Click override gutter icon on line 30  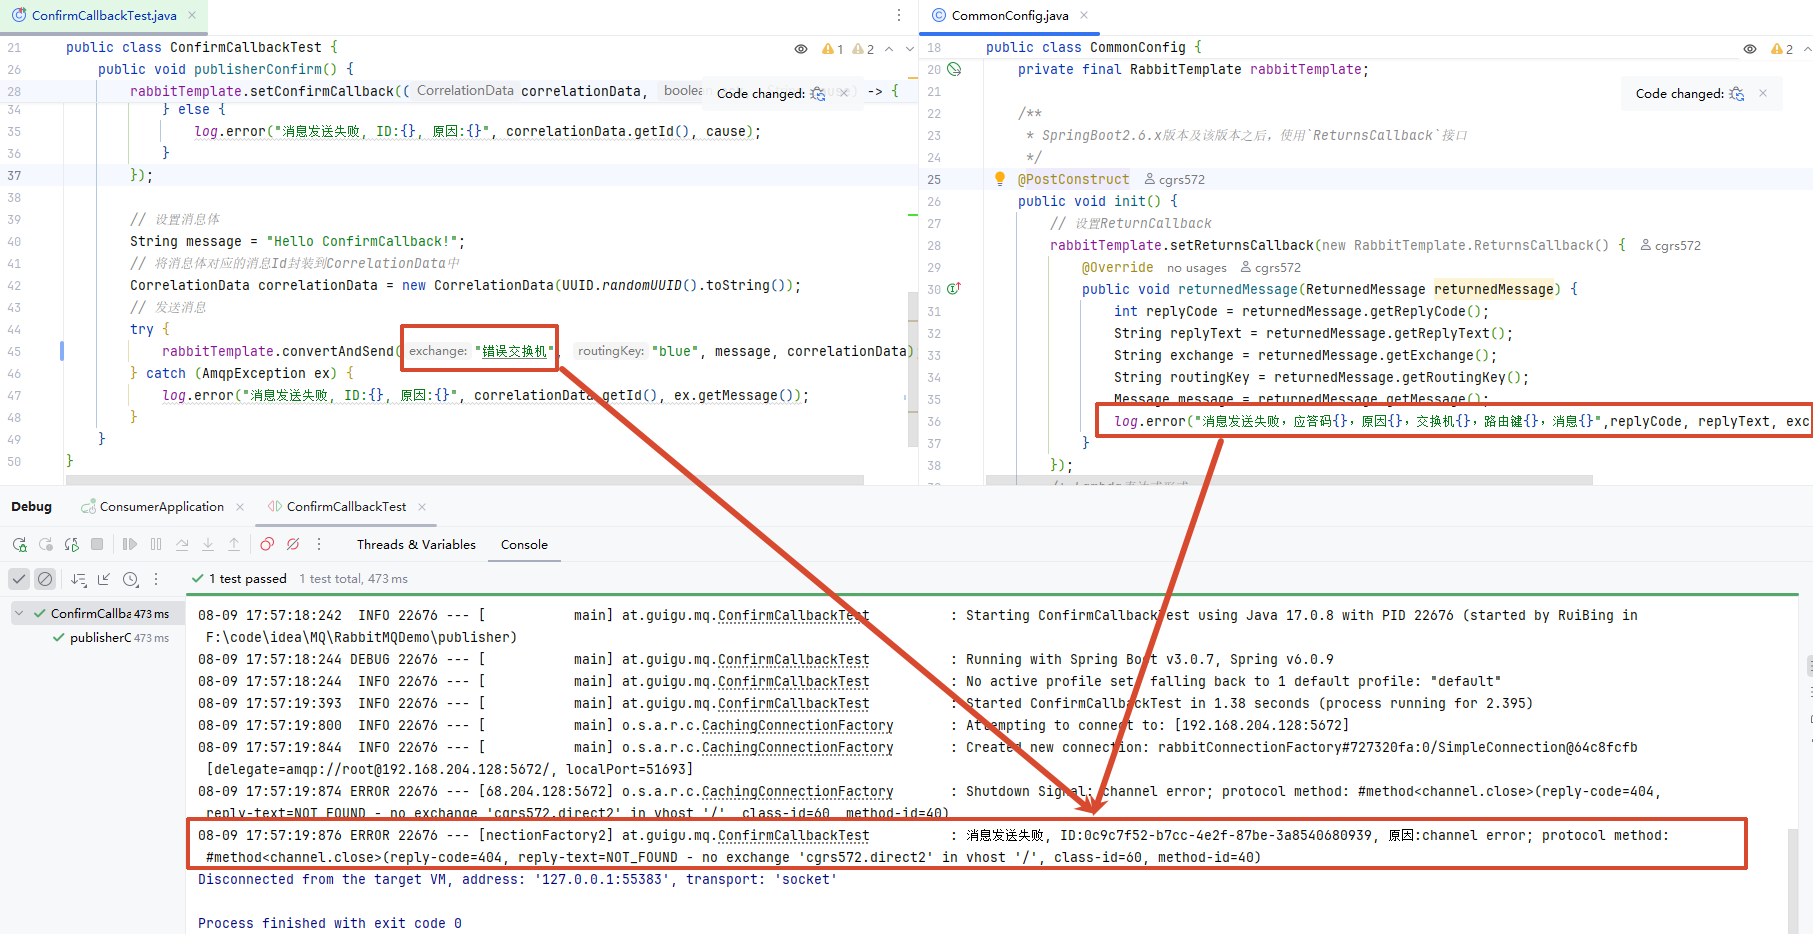tap(954, 288)
